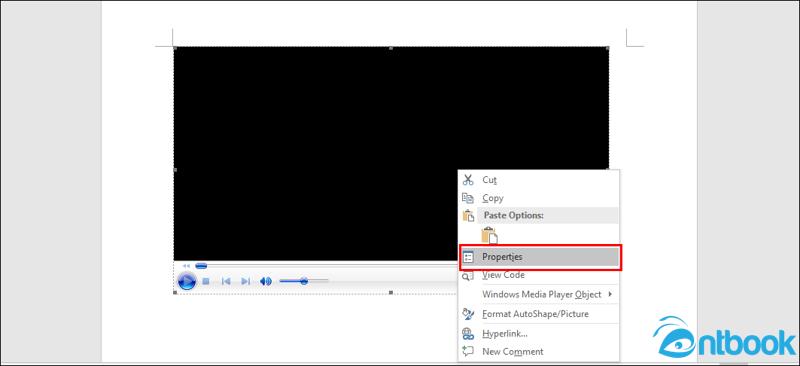Click the Copy pages icon
This screenshot has width=800, height=366.
(468, 198)
